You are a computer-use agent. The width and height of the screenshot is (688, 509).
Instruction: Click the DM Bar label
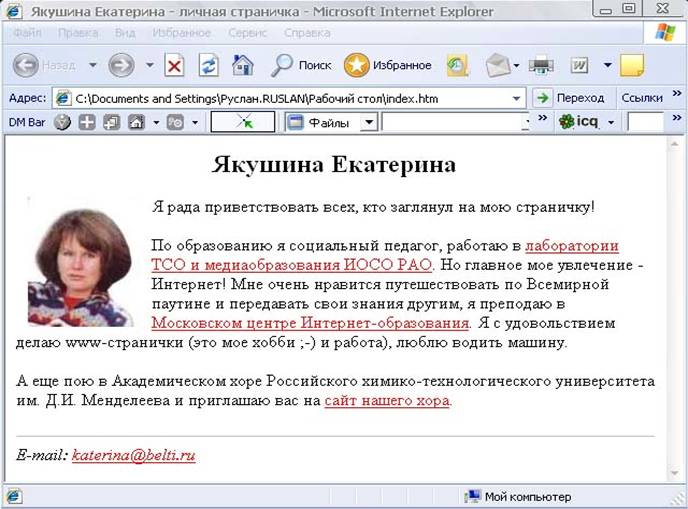coord(27,122)
